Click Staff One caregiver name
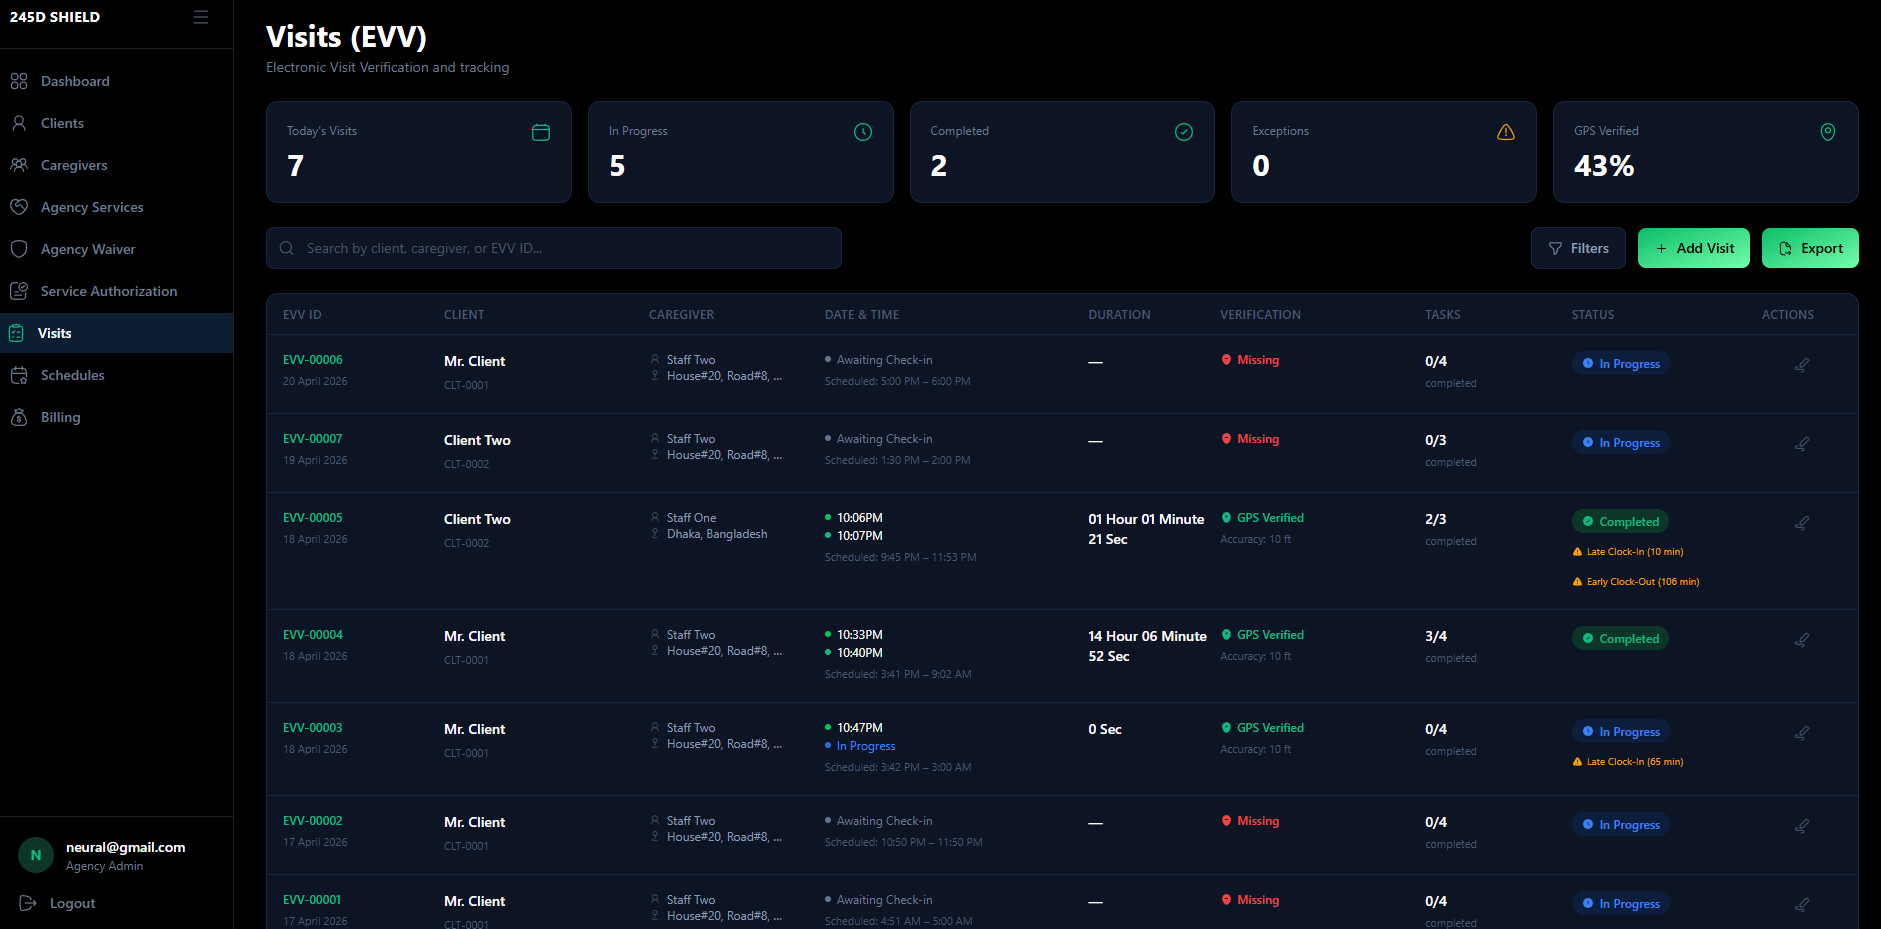Screen dimensions: 1881x929 pyautogui.click(x=691, y=518)
